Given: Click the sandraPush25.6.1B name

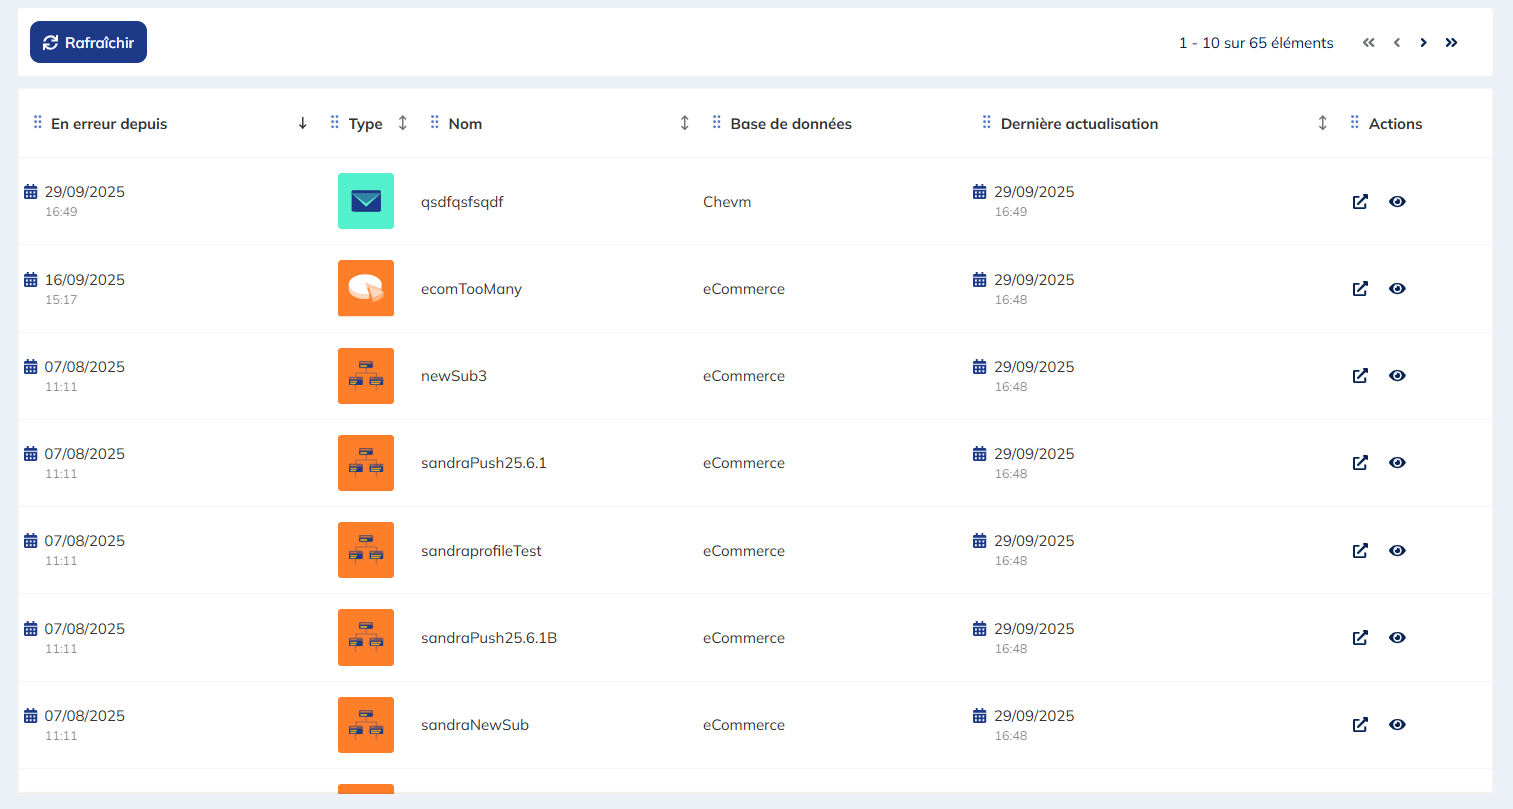Looking at the screenshot, I should pyautogui.click(x=489, y=638).
